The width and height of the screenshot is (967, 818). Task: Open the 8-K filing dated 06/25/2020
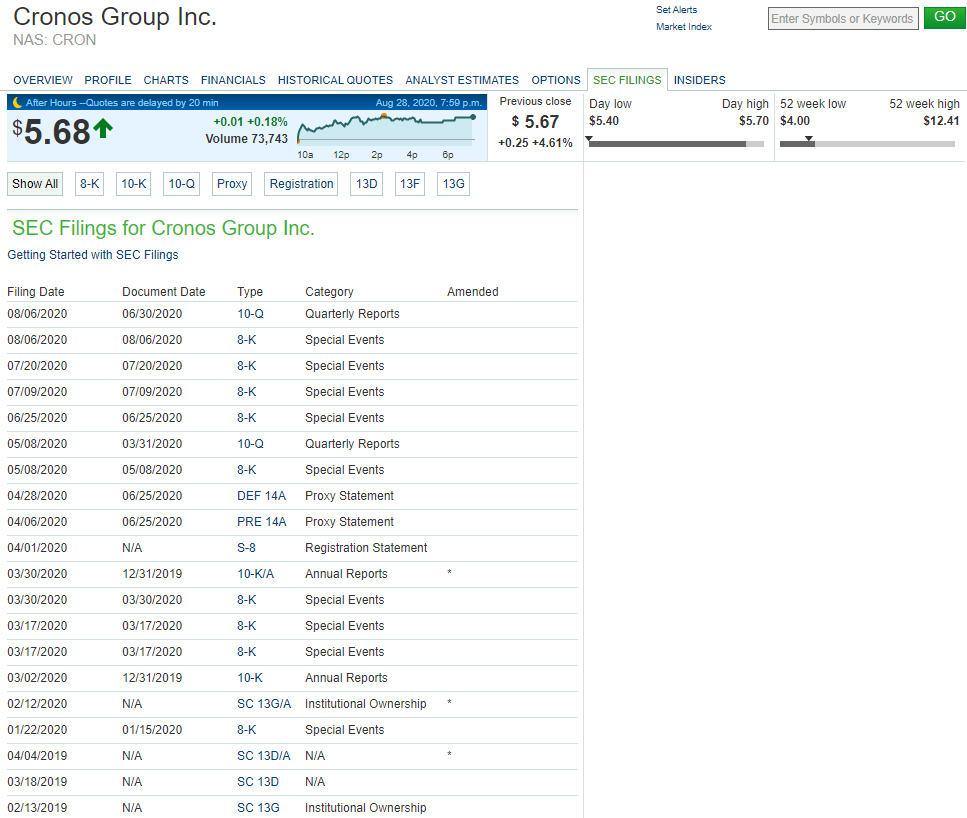click(x=247, y=418)
